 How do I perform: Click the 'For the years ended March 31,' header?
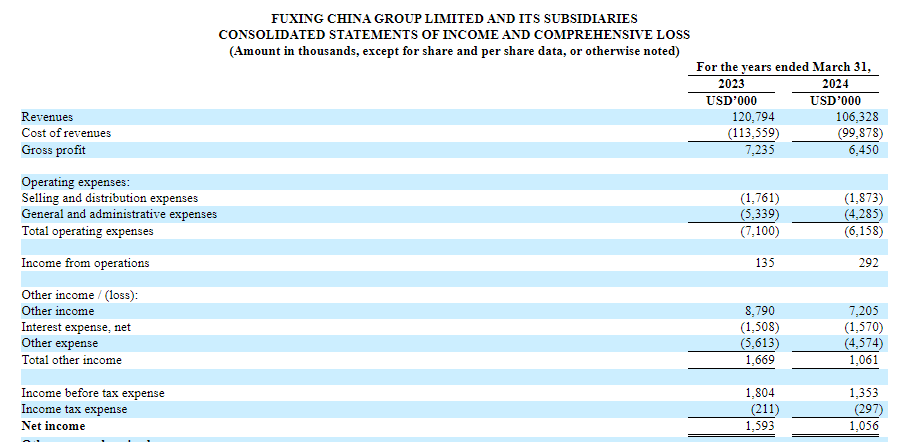click(x=784, y=67)
